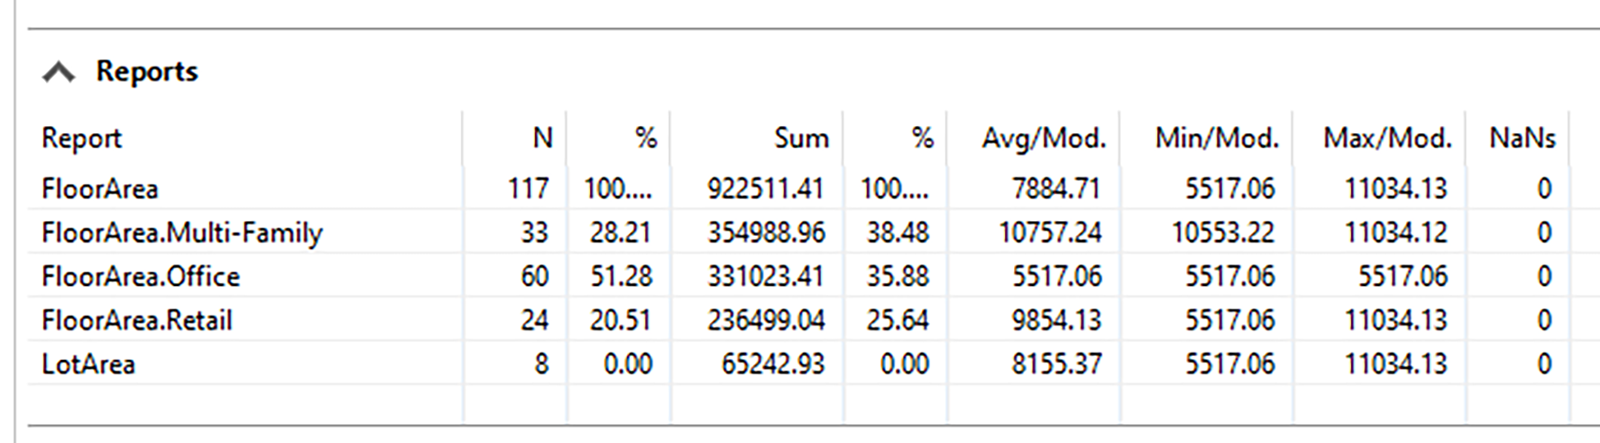
Task: Select the FloorArea report row
Action: coord(100,188)
